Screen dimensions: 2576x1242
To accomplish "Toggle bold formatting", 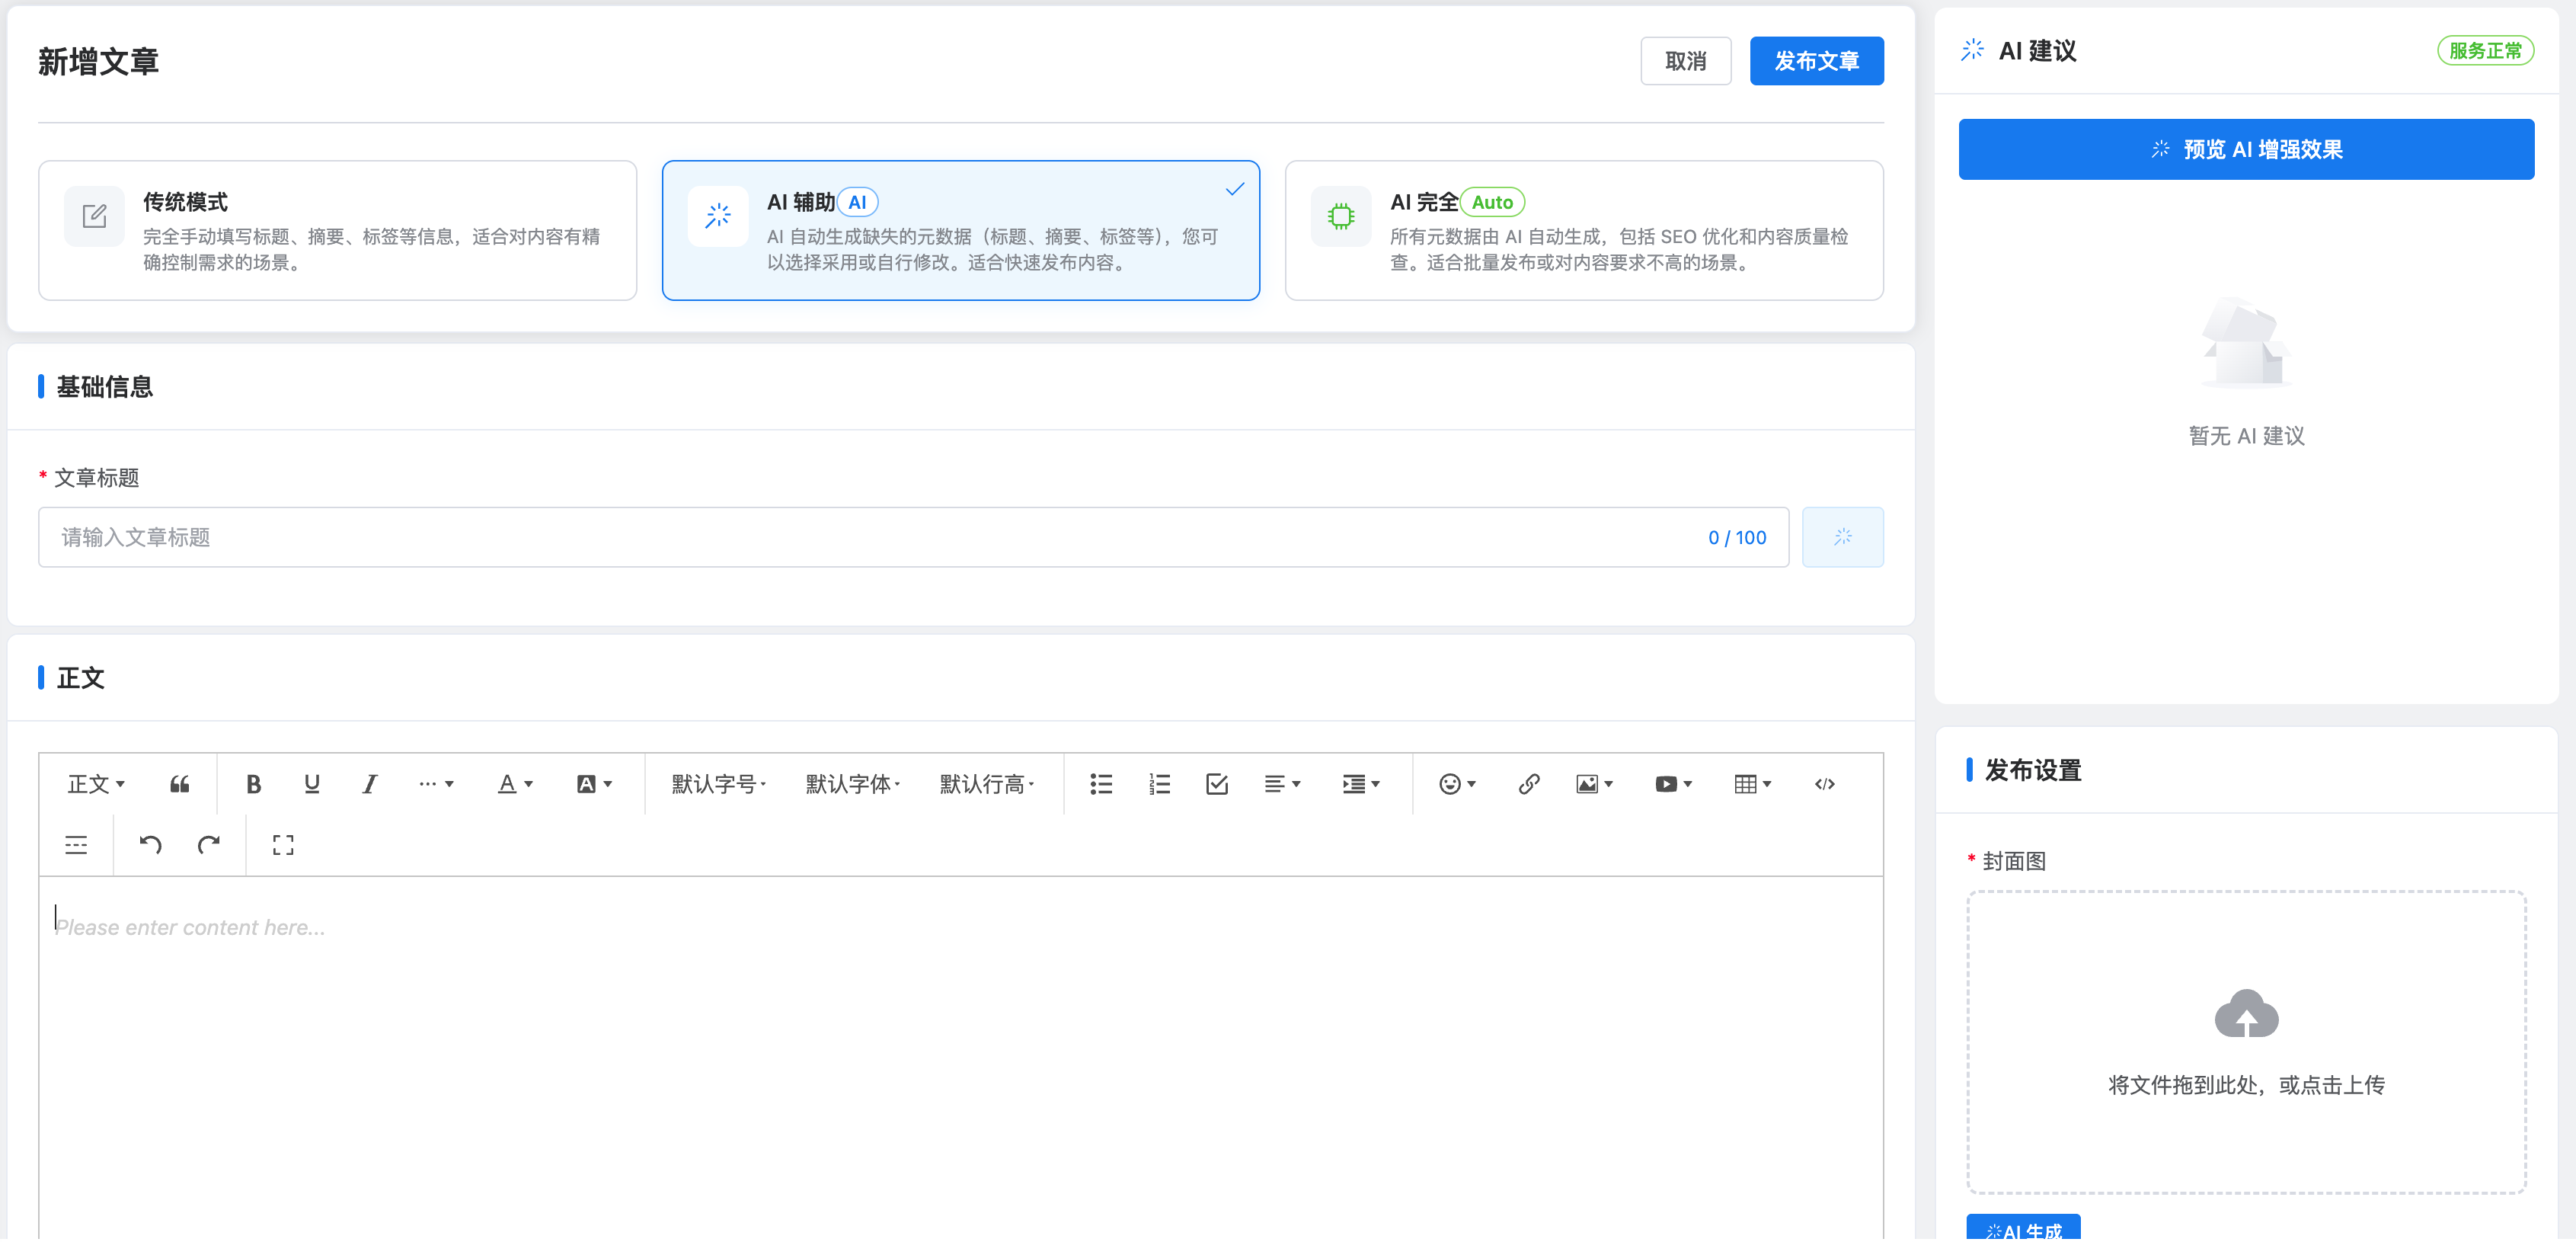I will coord(253,784).
